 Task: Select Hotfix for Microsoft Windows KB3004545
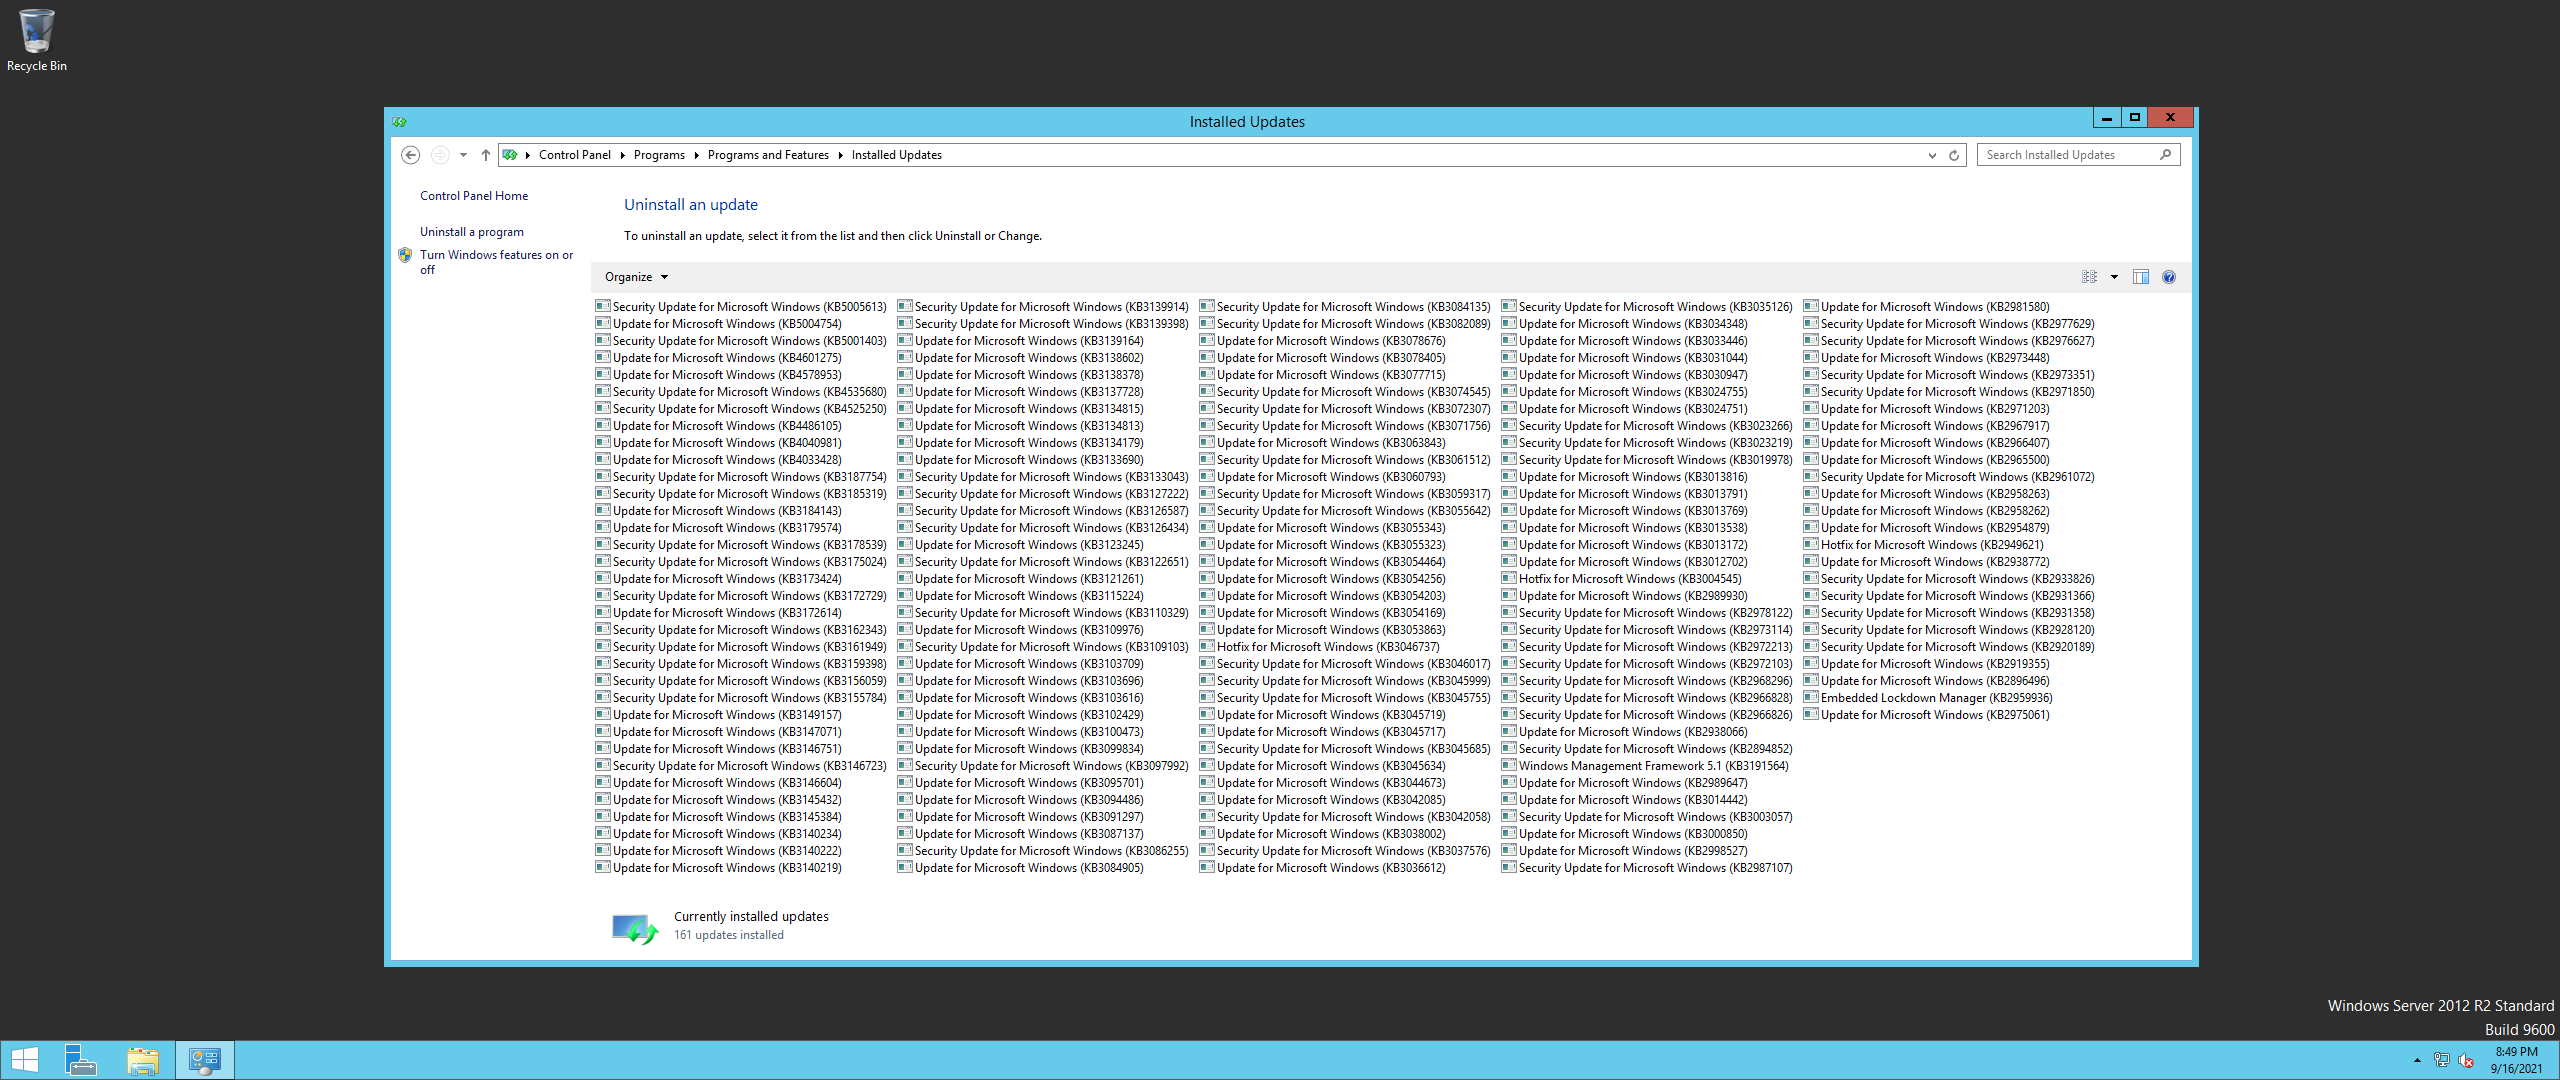click(x=1622, y=579)
